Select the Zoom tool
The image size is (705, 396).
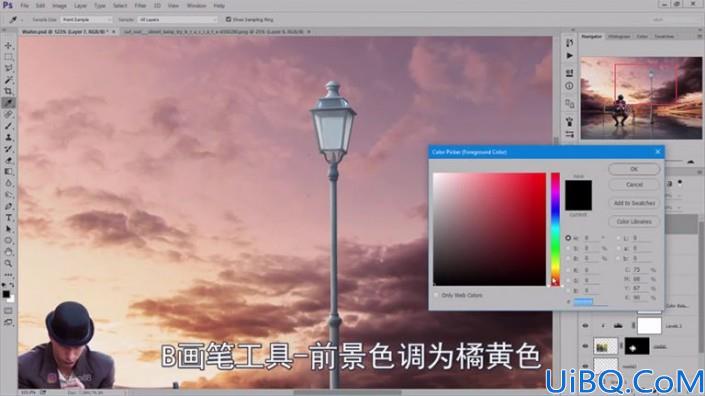click(9, 263)
